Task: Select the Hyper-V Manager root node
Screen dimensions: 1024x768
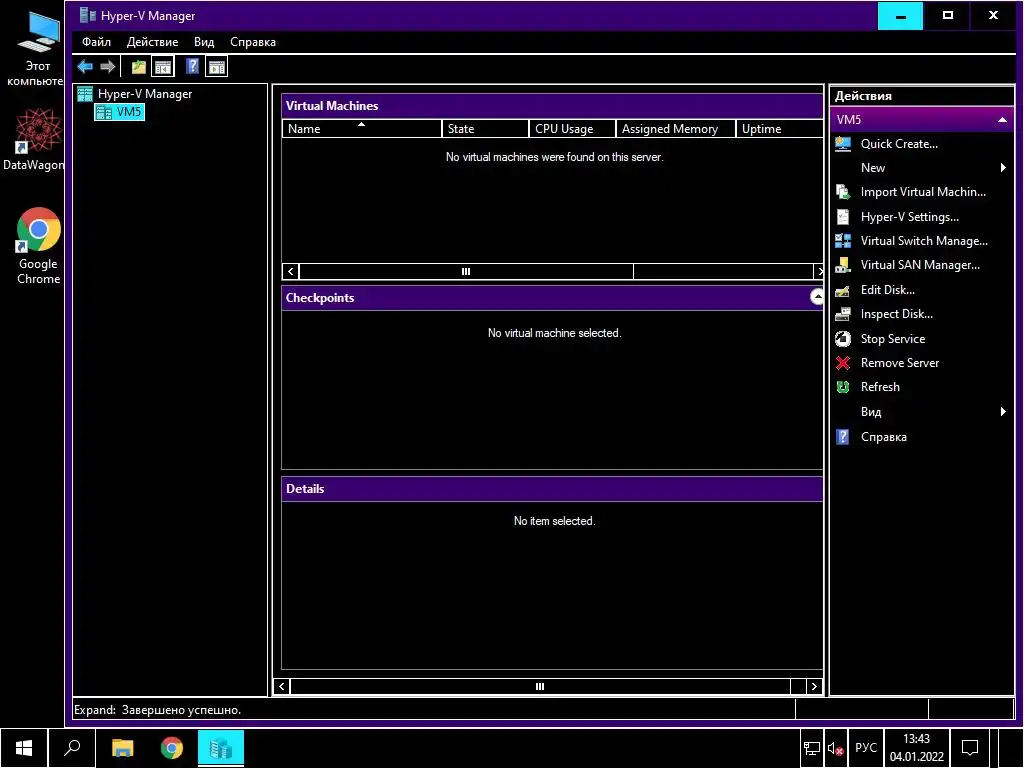Action: click(135, 94)
